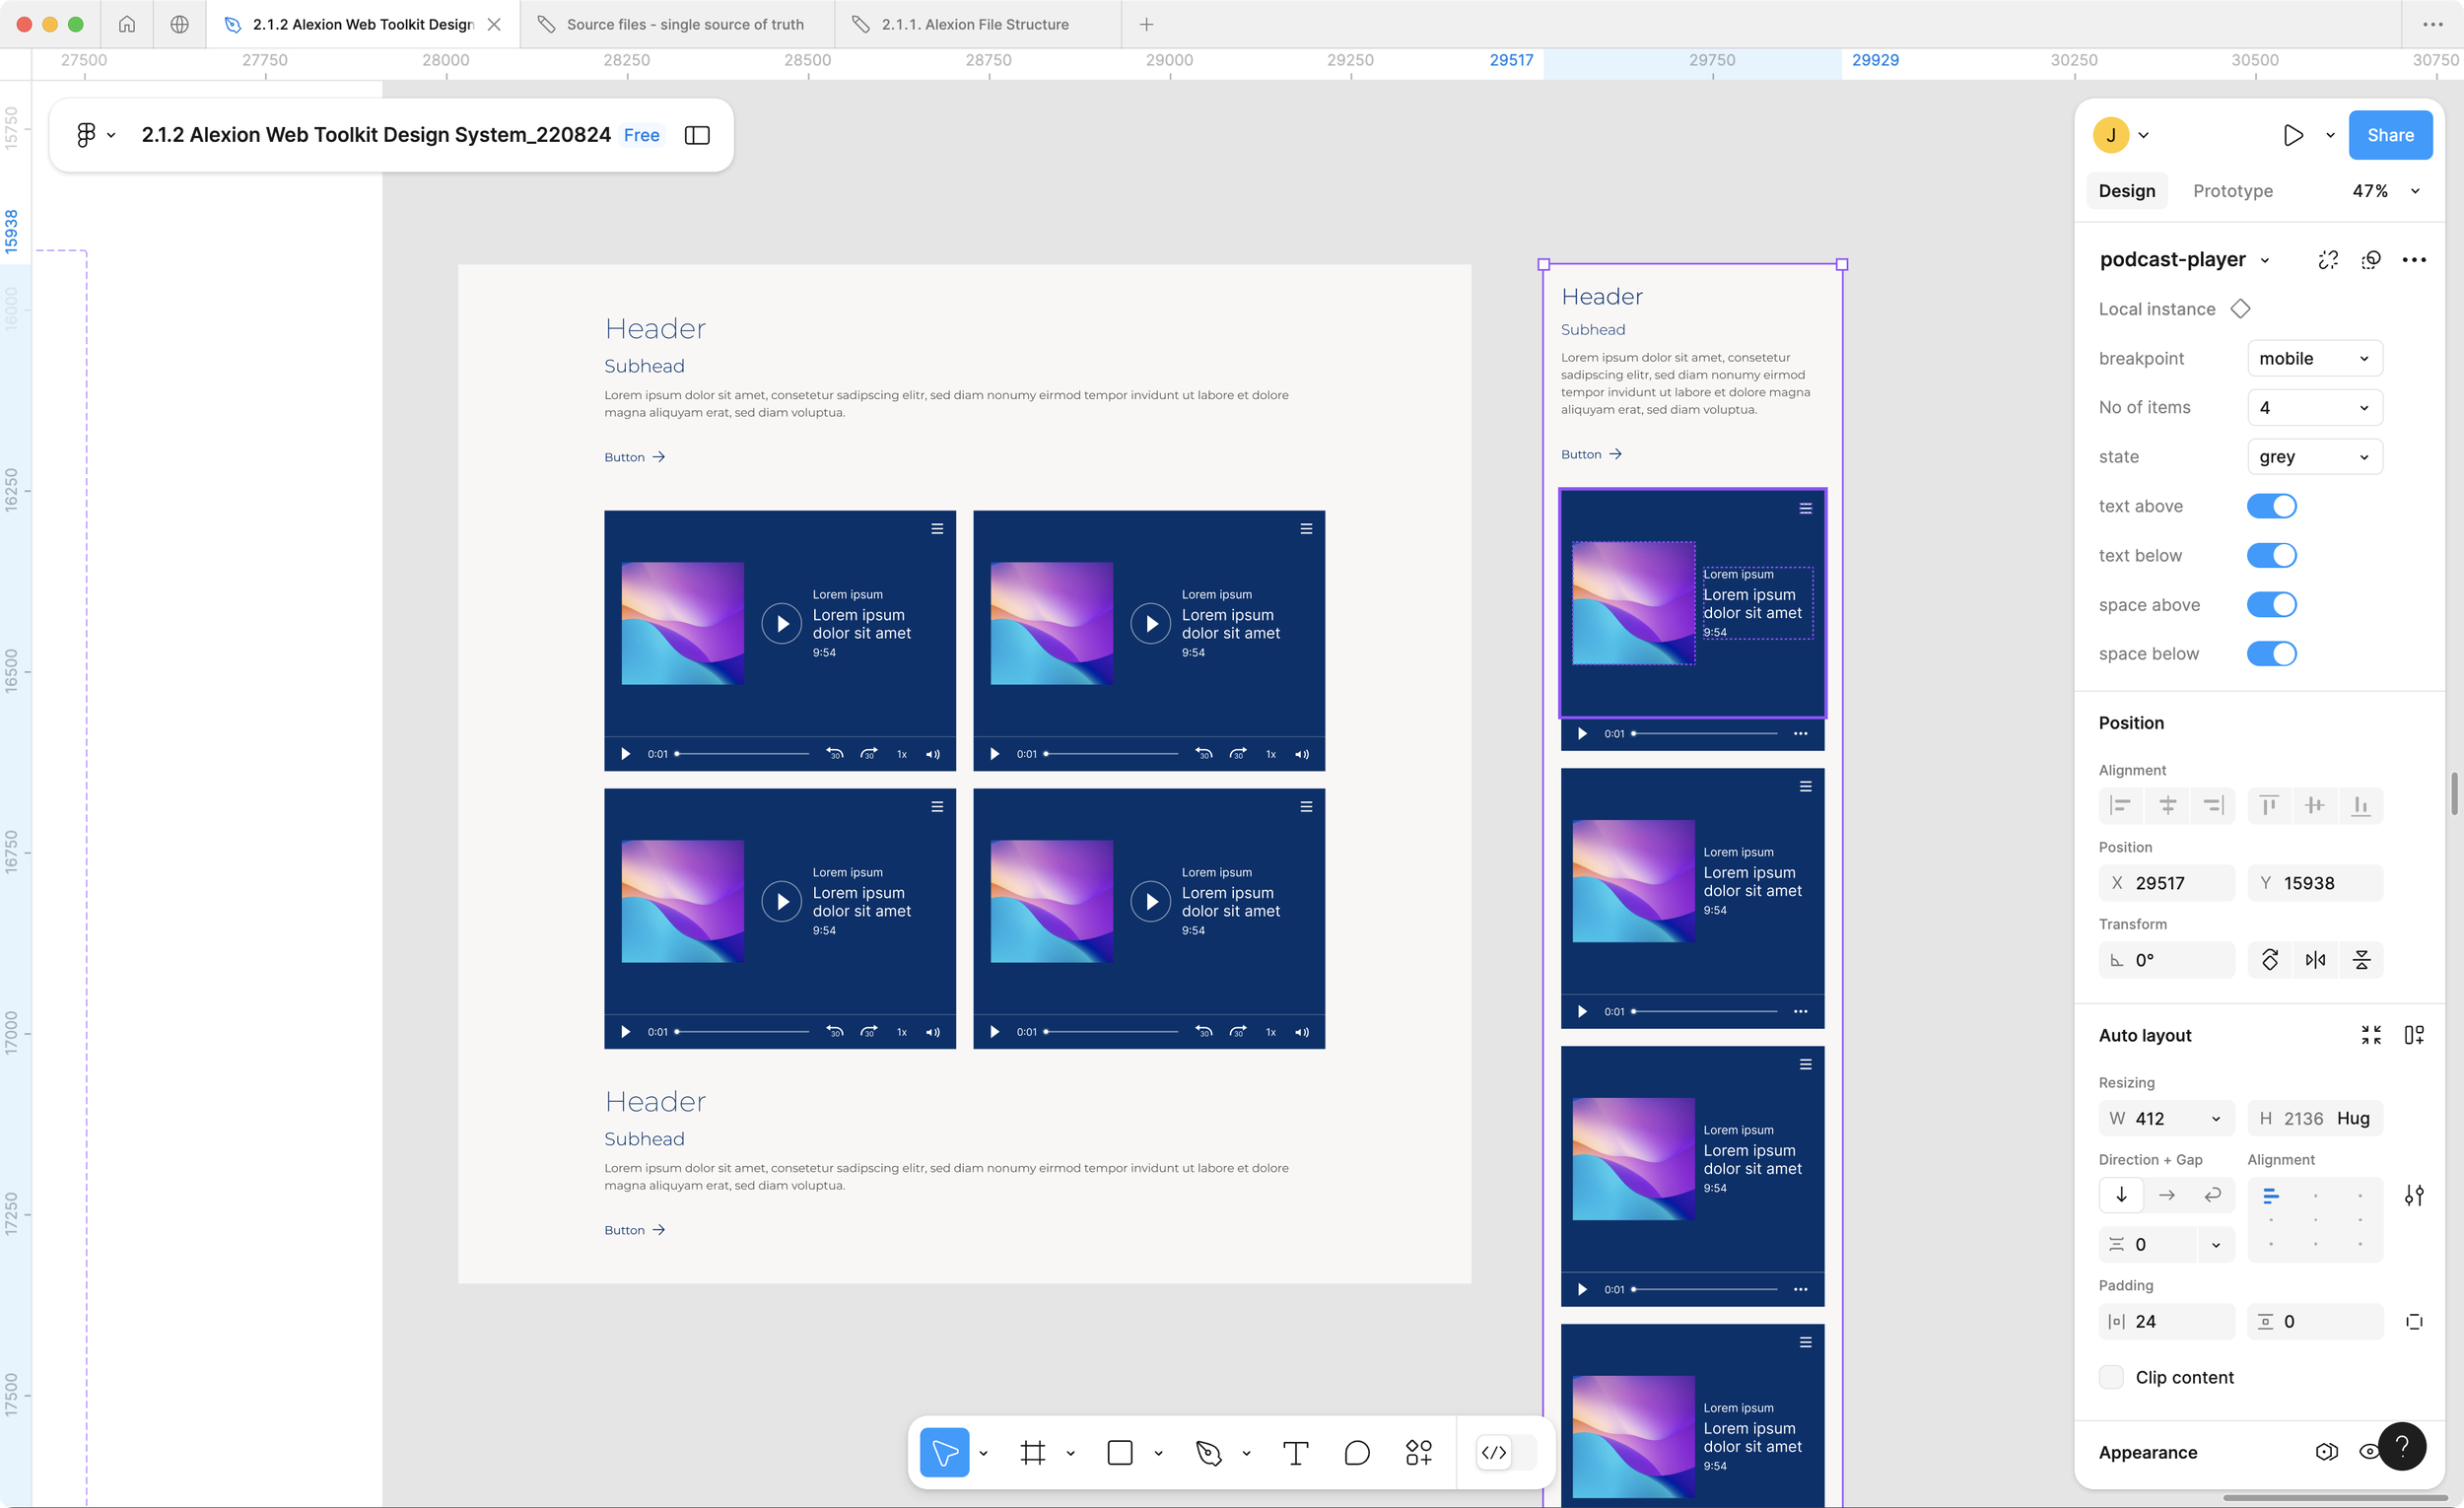2464x1508 pixels.
Task: Open the width resizing dropdown chevron
Action: (2216, 1118)
